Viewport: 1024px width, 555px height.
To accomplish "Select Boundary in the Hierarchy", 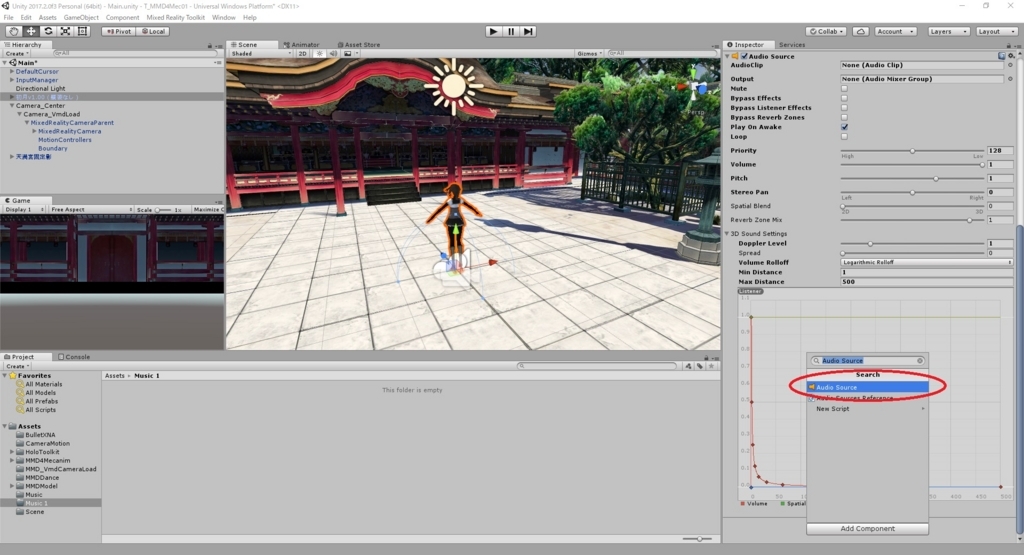I will click(x=53, y=148).
